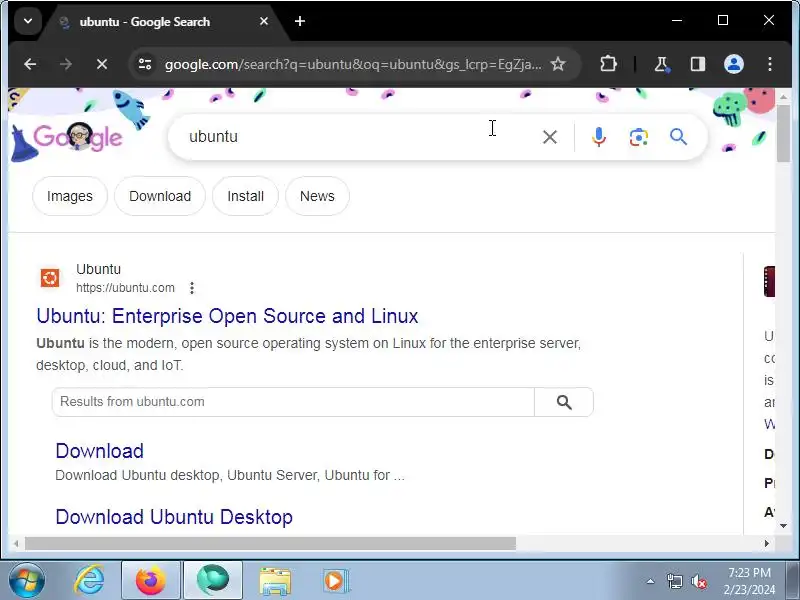
Task: Go back to the previous page
Action: coord(30,64)
